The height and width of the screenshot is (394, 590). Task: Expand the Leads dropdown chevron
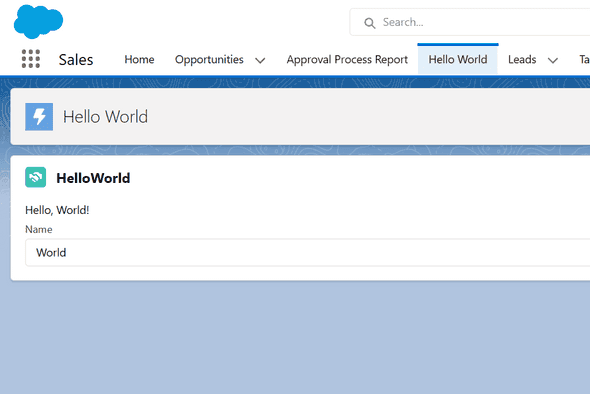point(552,60)
